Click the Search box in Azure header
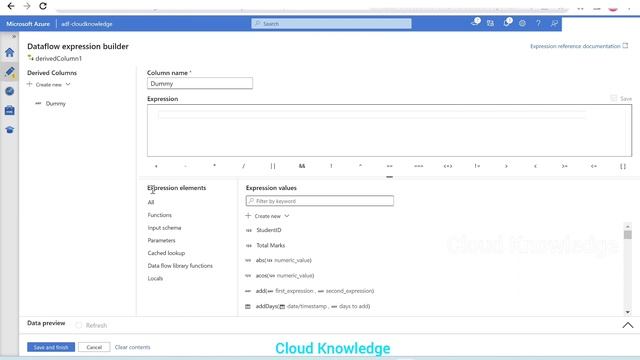This screenshot has width=640, height=360. 331,24
